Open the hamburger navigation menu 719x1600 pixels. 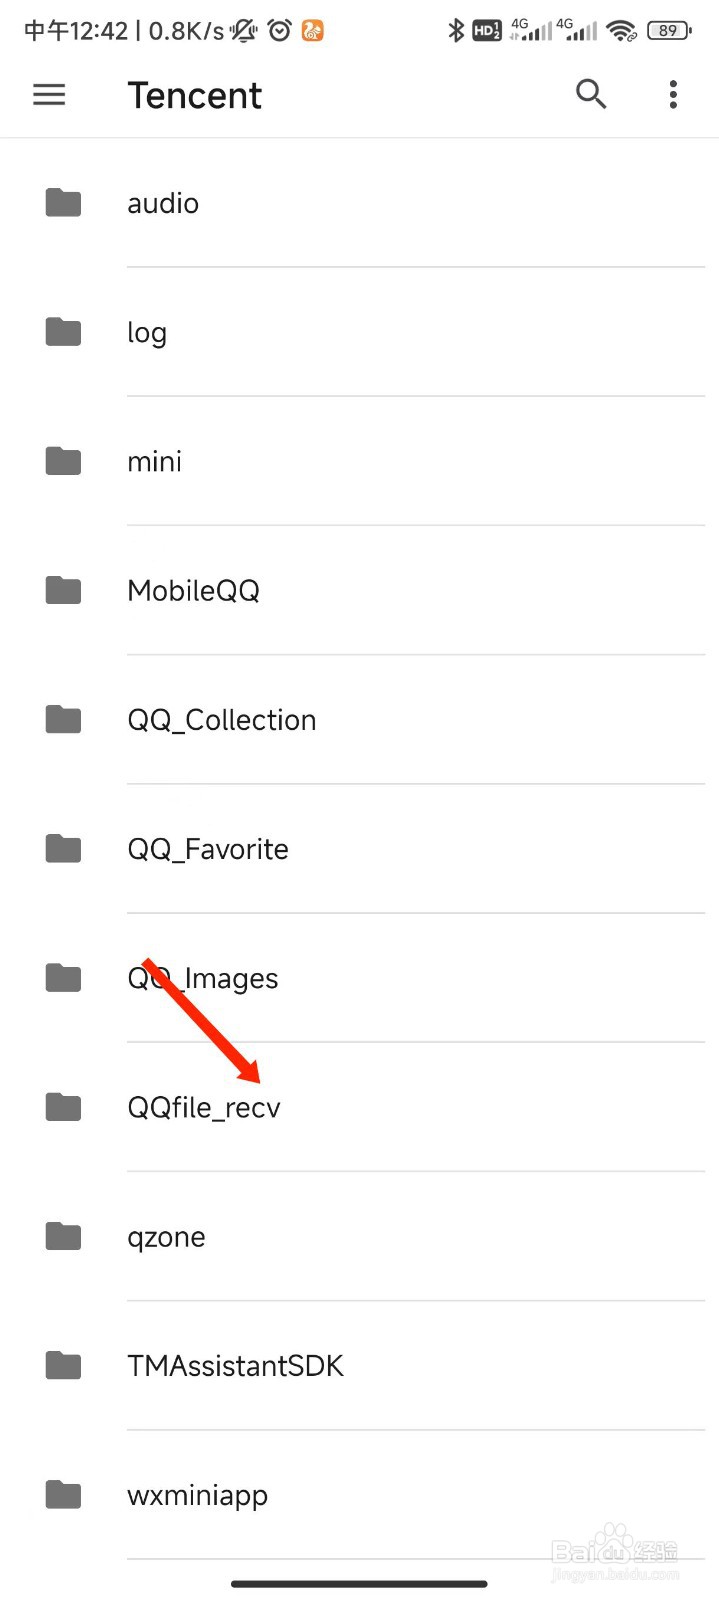pyautogui.click(x=49, y=95)
